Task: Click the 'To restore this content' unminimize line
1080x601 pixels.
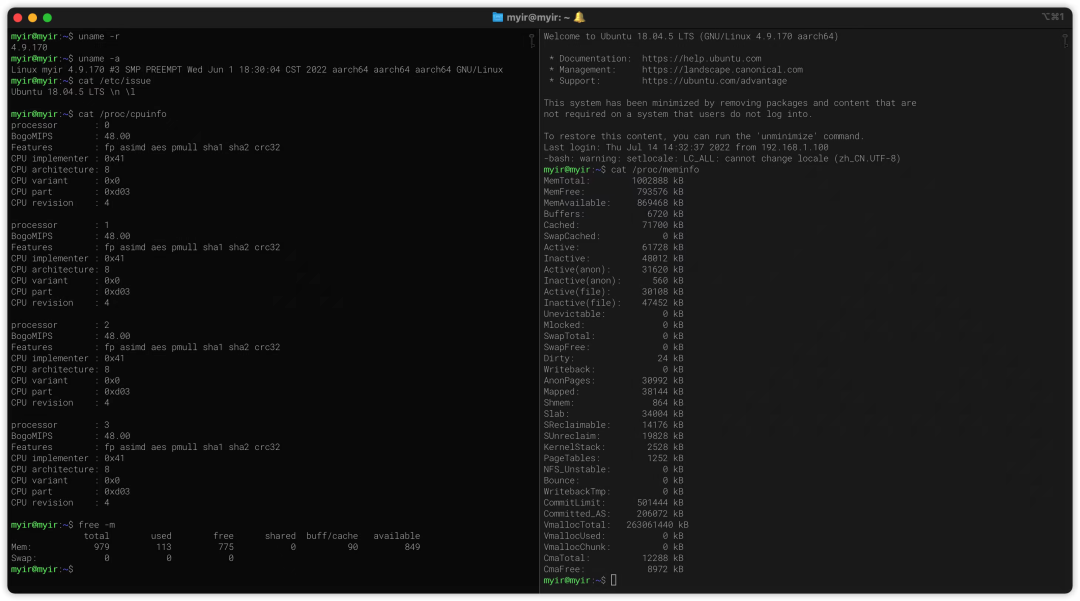Action: [703, 136]
